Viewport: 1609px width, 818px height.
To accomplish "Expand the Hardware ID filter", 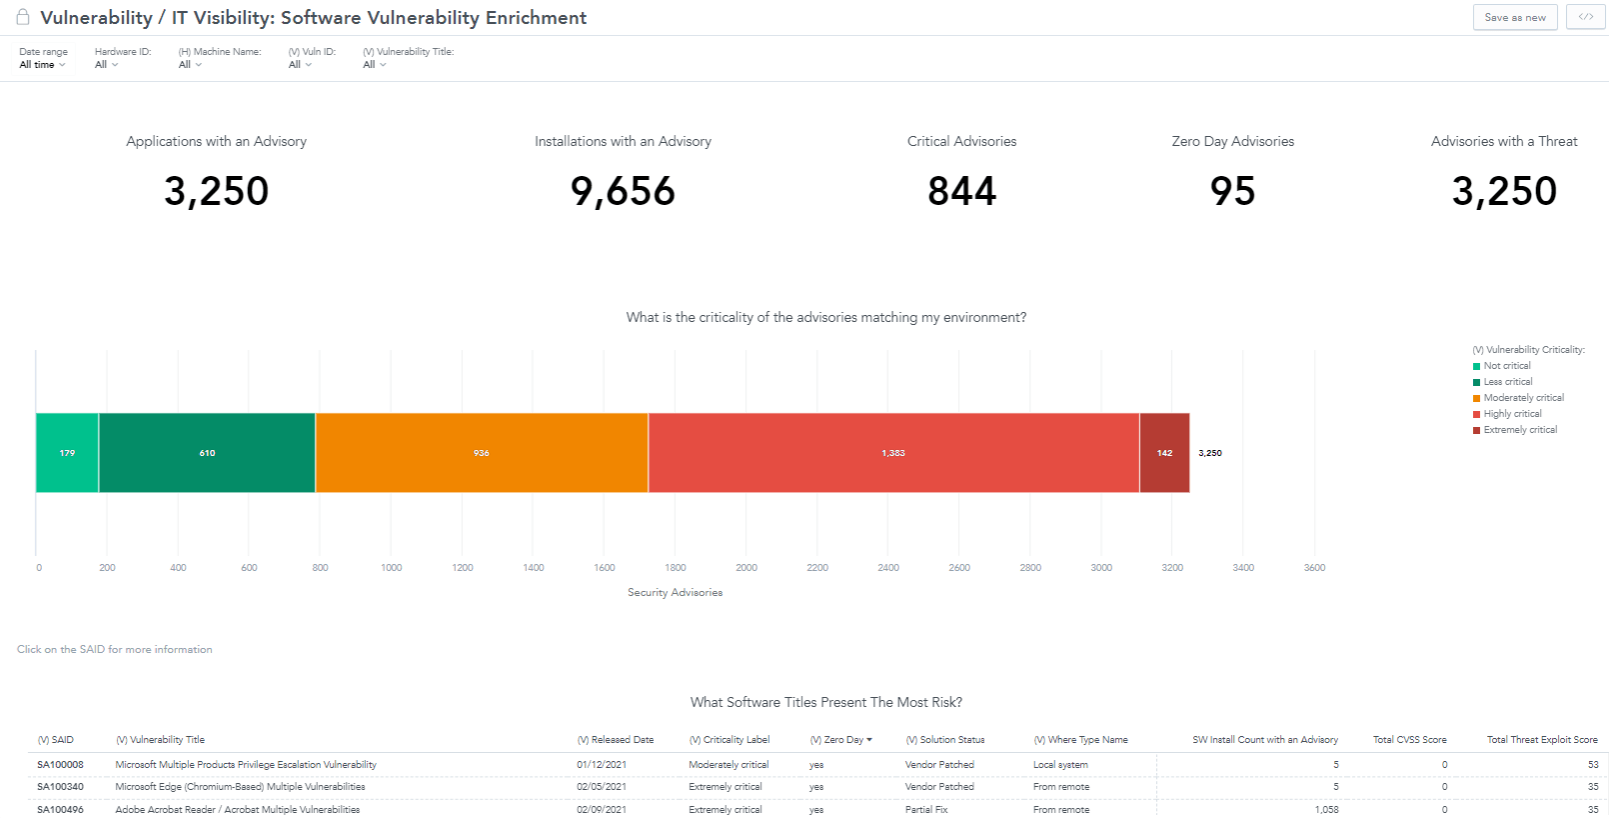I will (x=106, y=65).
